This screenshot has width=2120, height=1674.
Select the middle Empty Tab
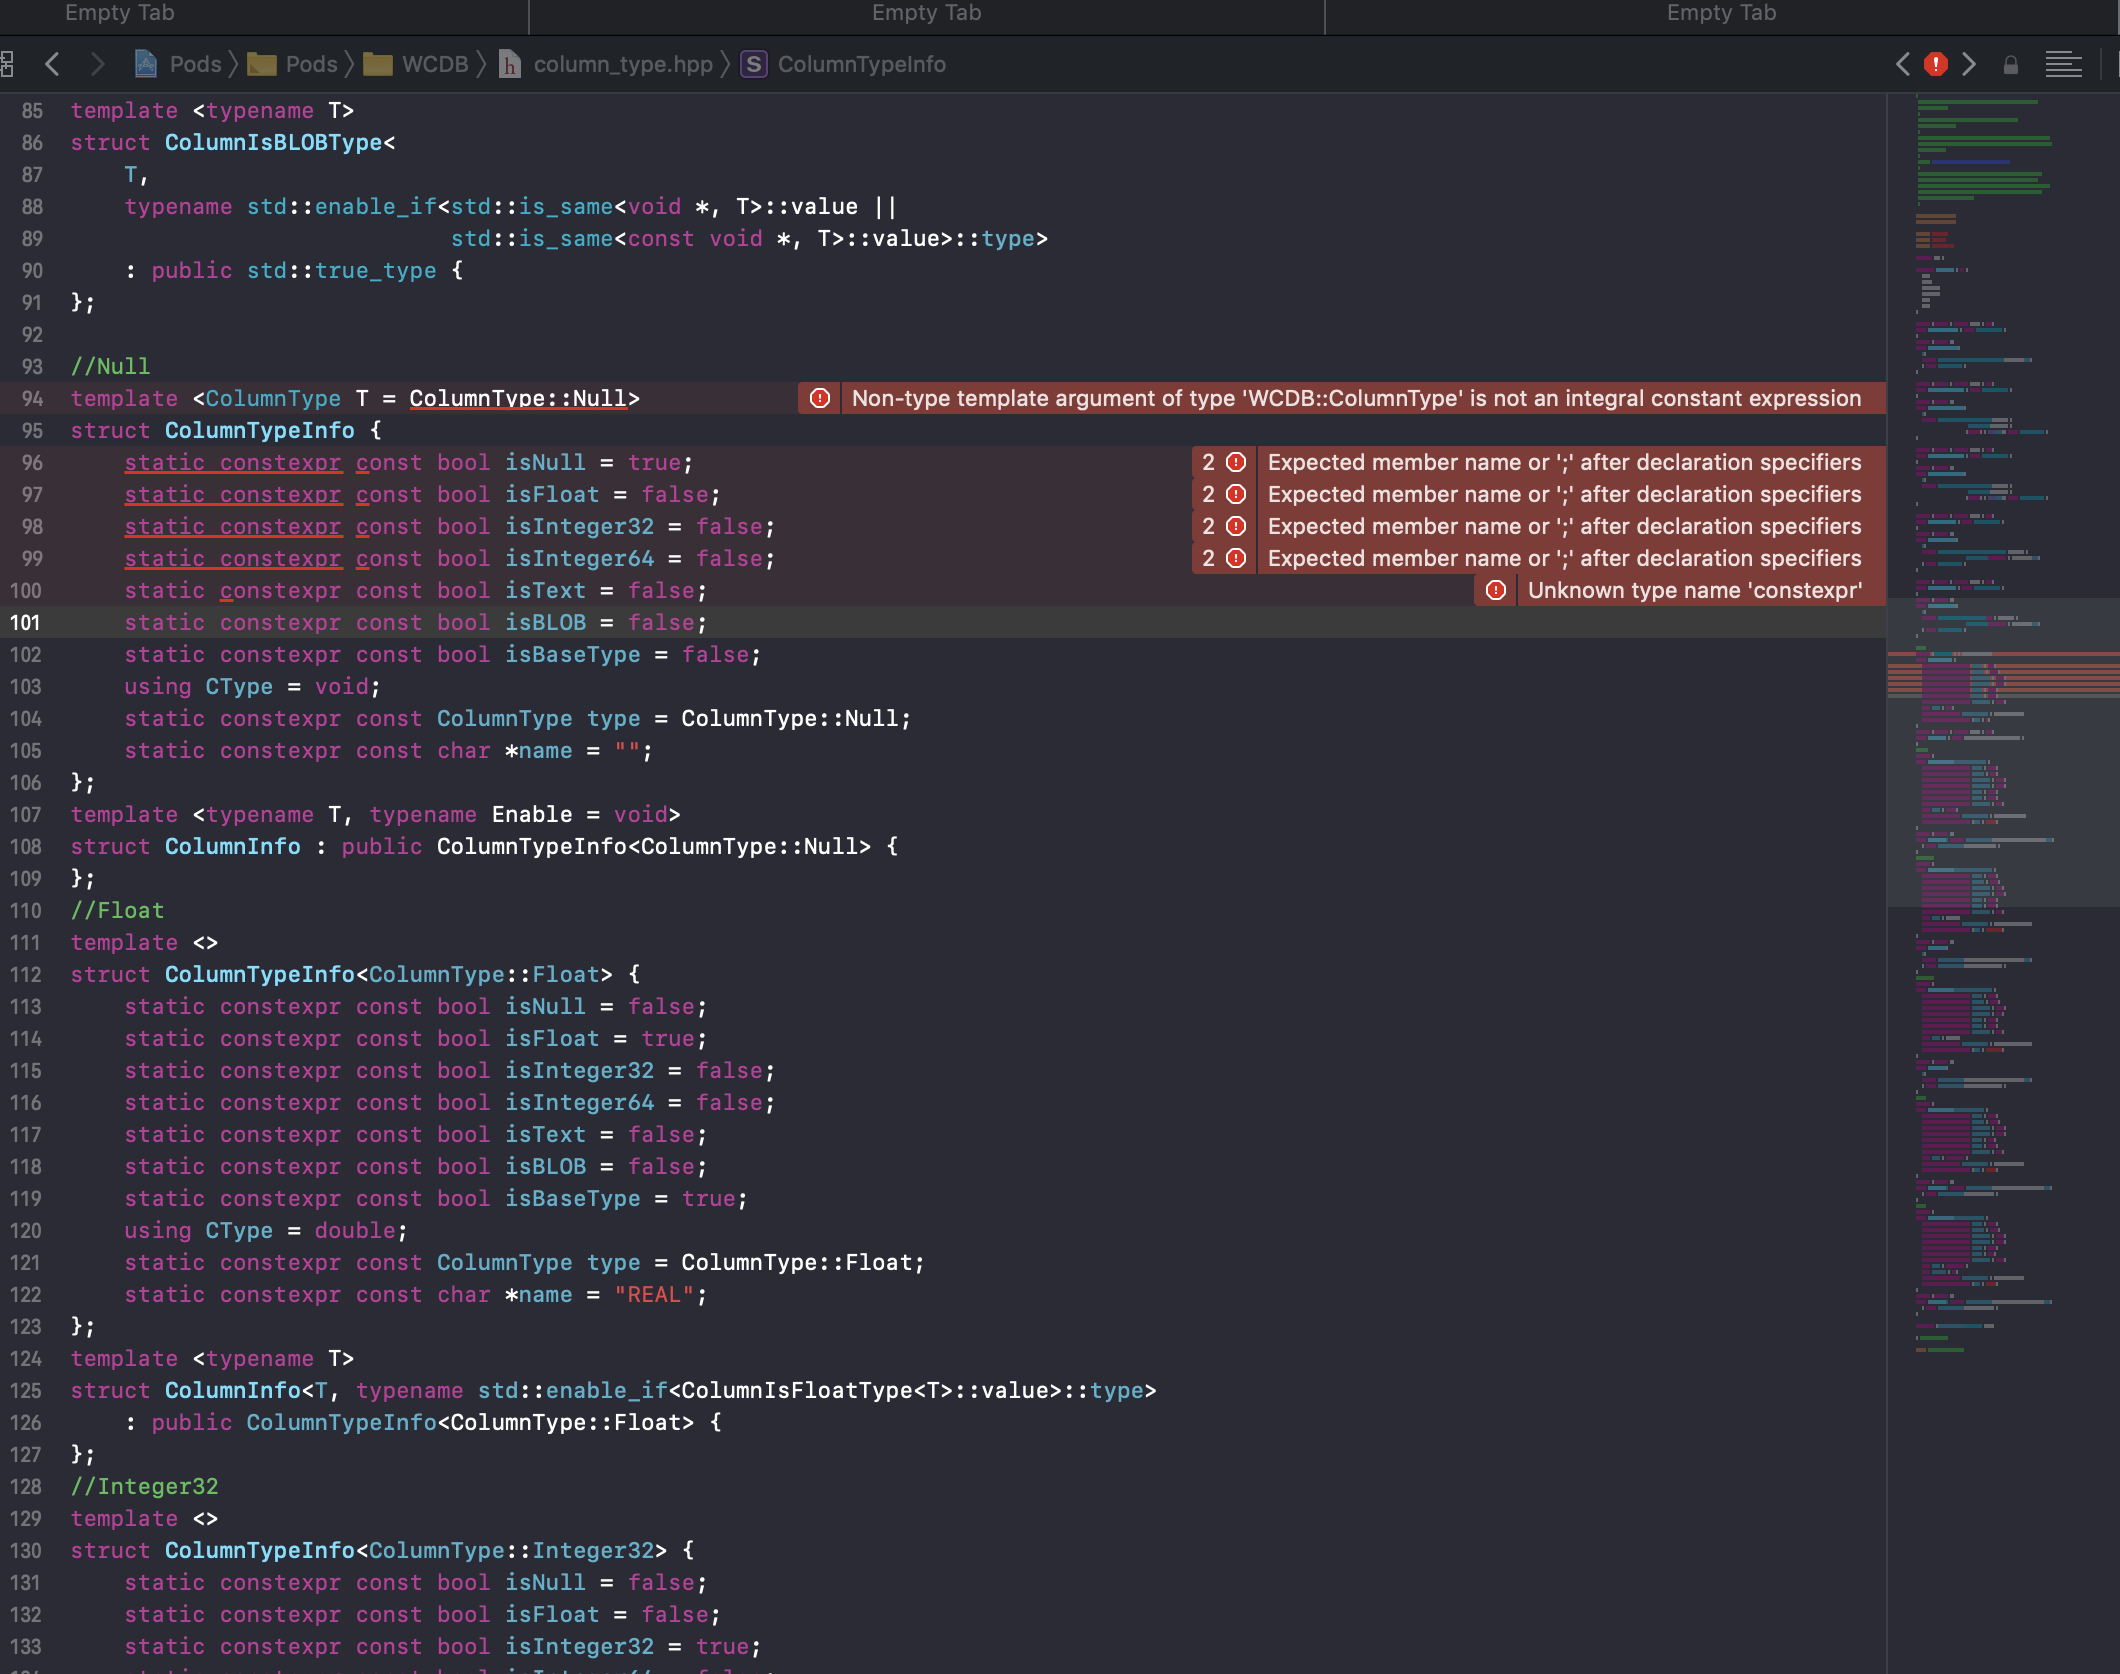(926, 13)
